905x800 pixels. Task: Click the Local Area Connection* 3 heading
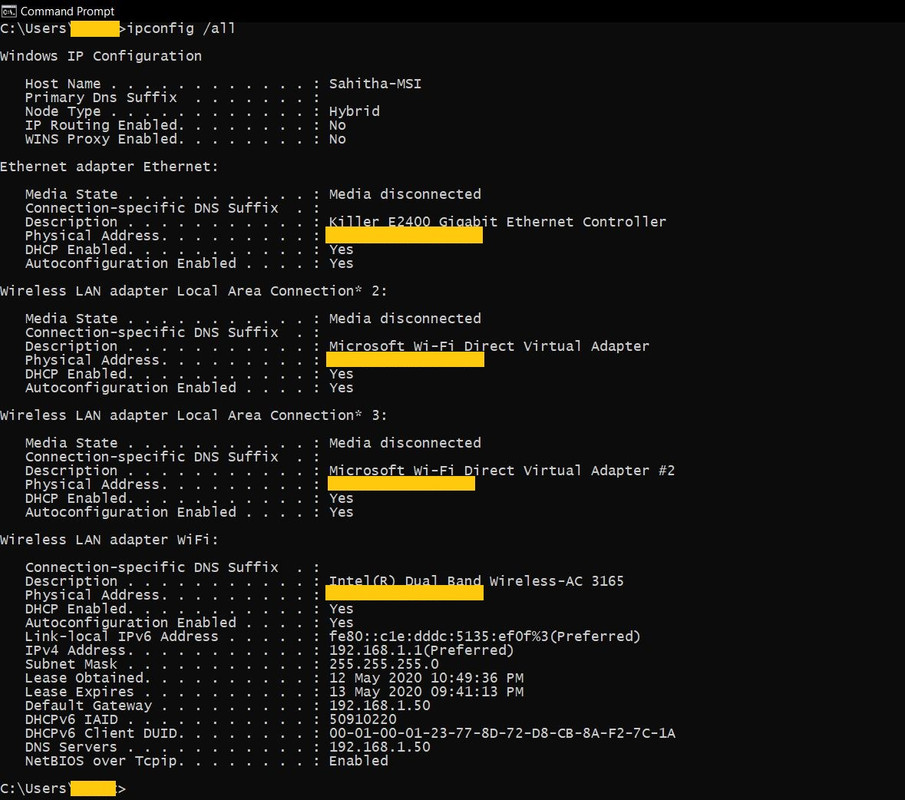click(193, 416)
